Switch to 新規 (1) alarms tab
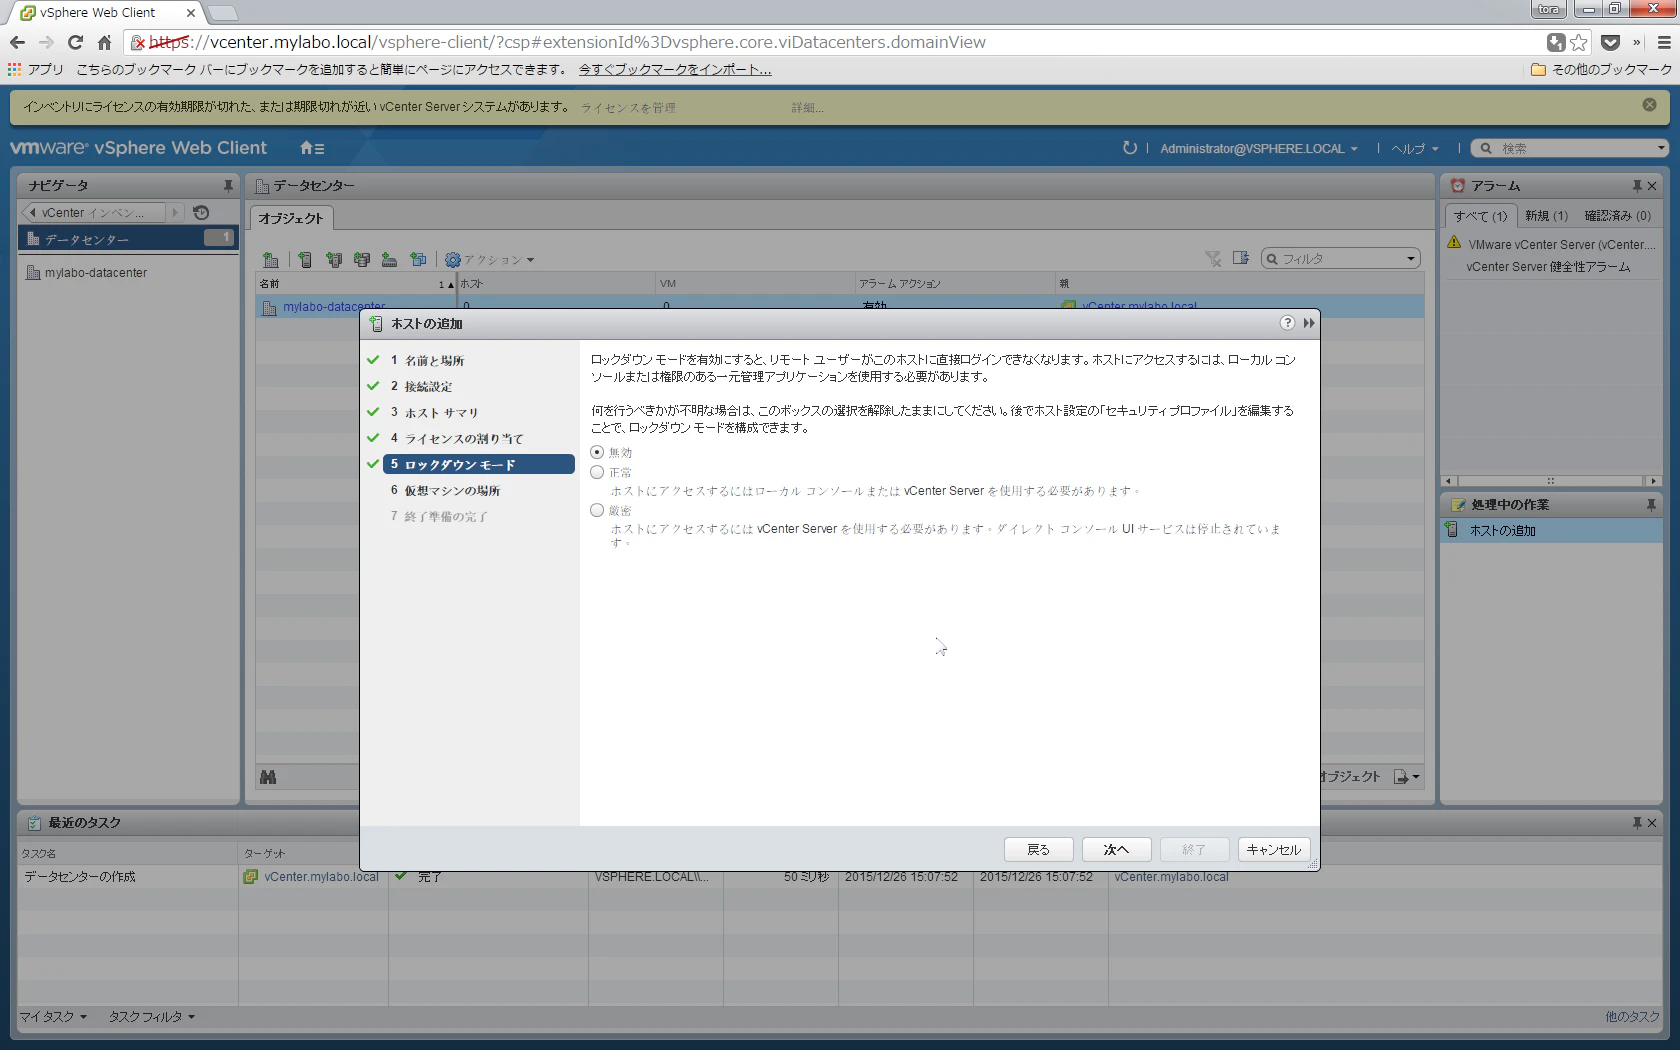The image size is (1680, 1050). tap(1547, 215)
